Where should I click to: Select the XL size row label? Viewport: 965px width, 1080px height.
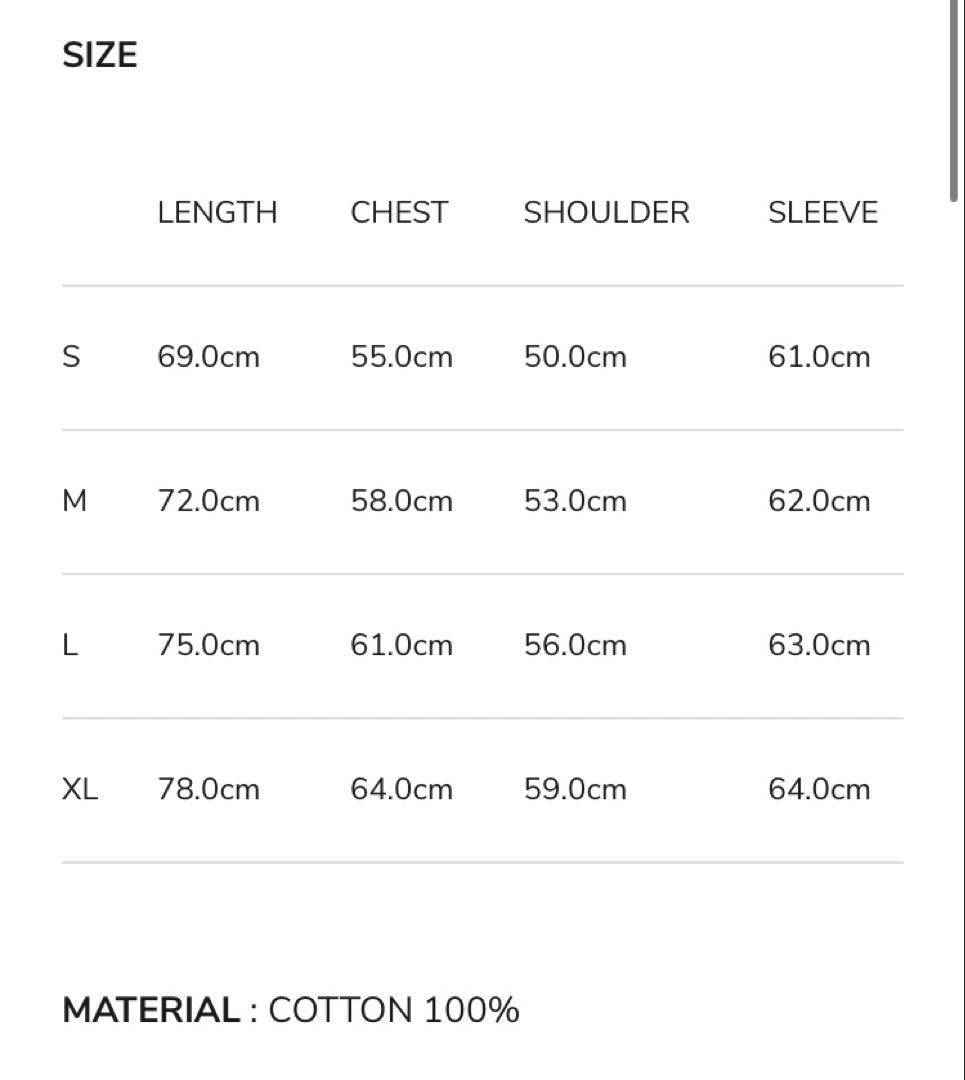point(80,789)
